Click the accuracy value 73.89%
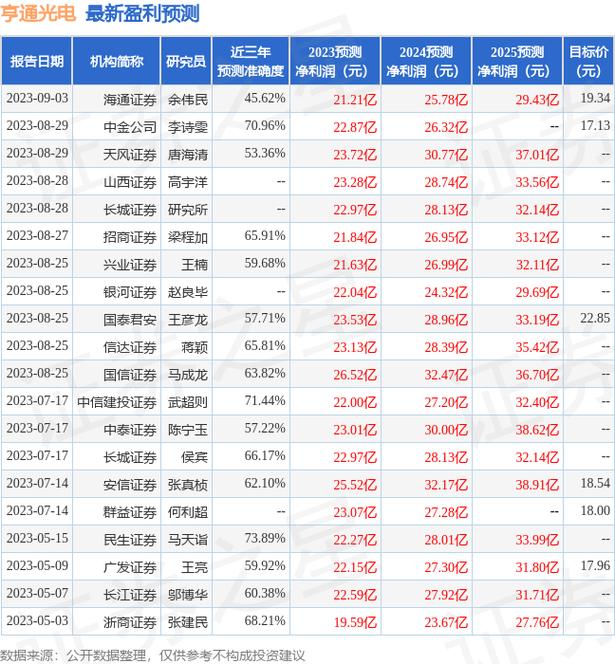This screenshot has height=664, width=615. [x=265, y=539]
